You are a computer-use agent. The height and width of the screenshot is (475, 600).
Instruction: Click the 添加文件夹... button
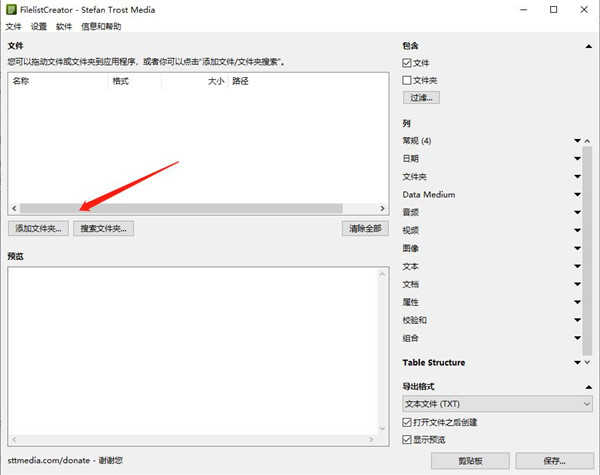tap(38, 229)
